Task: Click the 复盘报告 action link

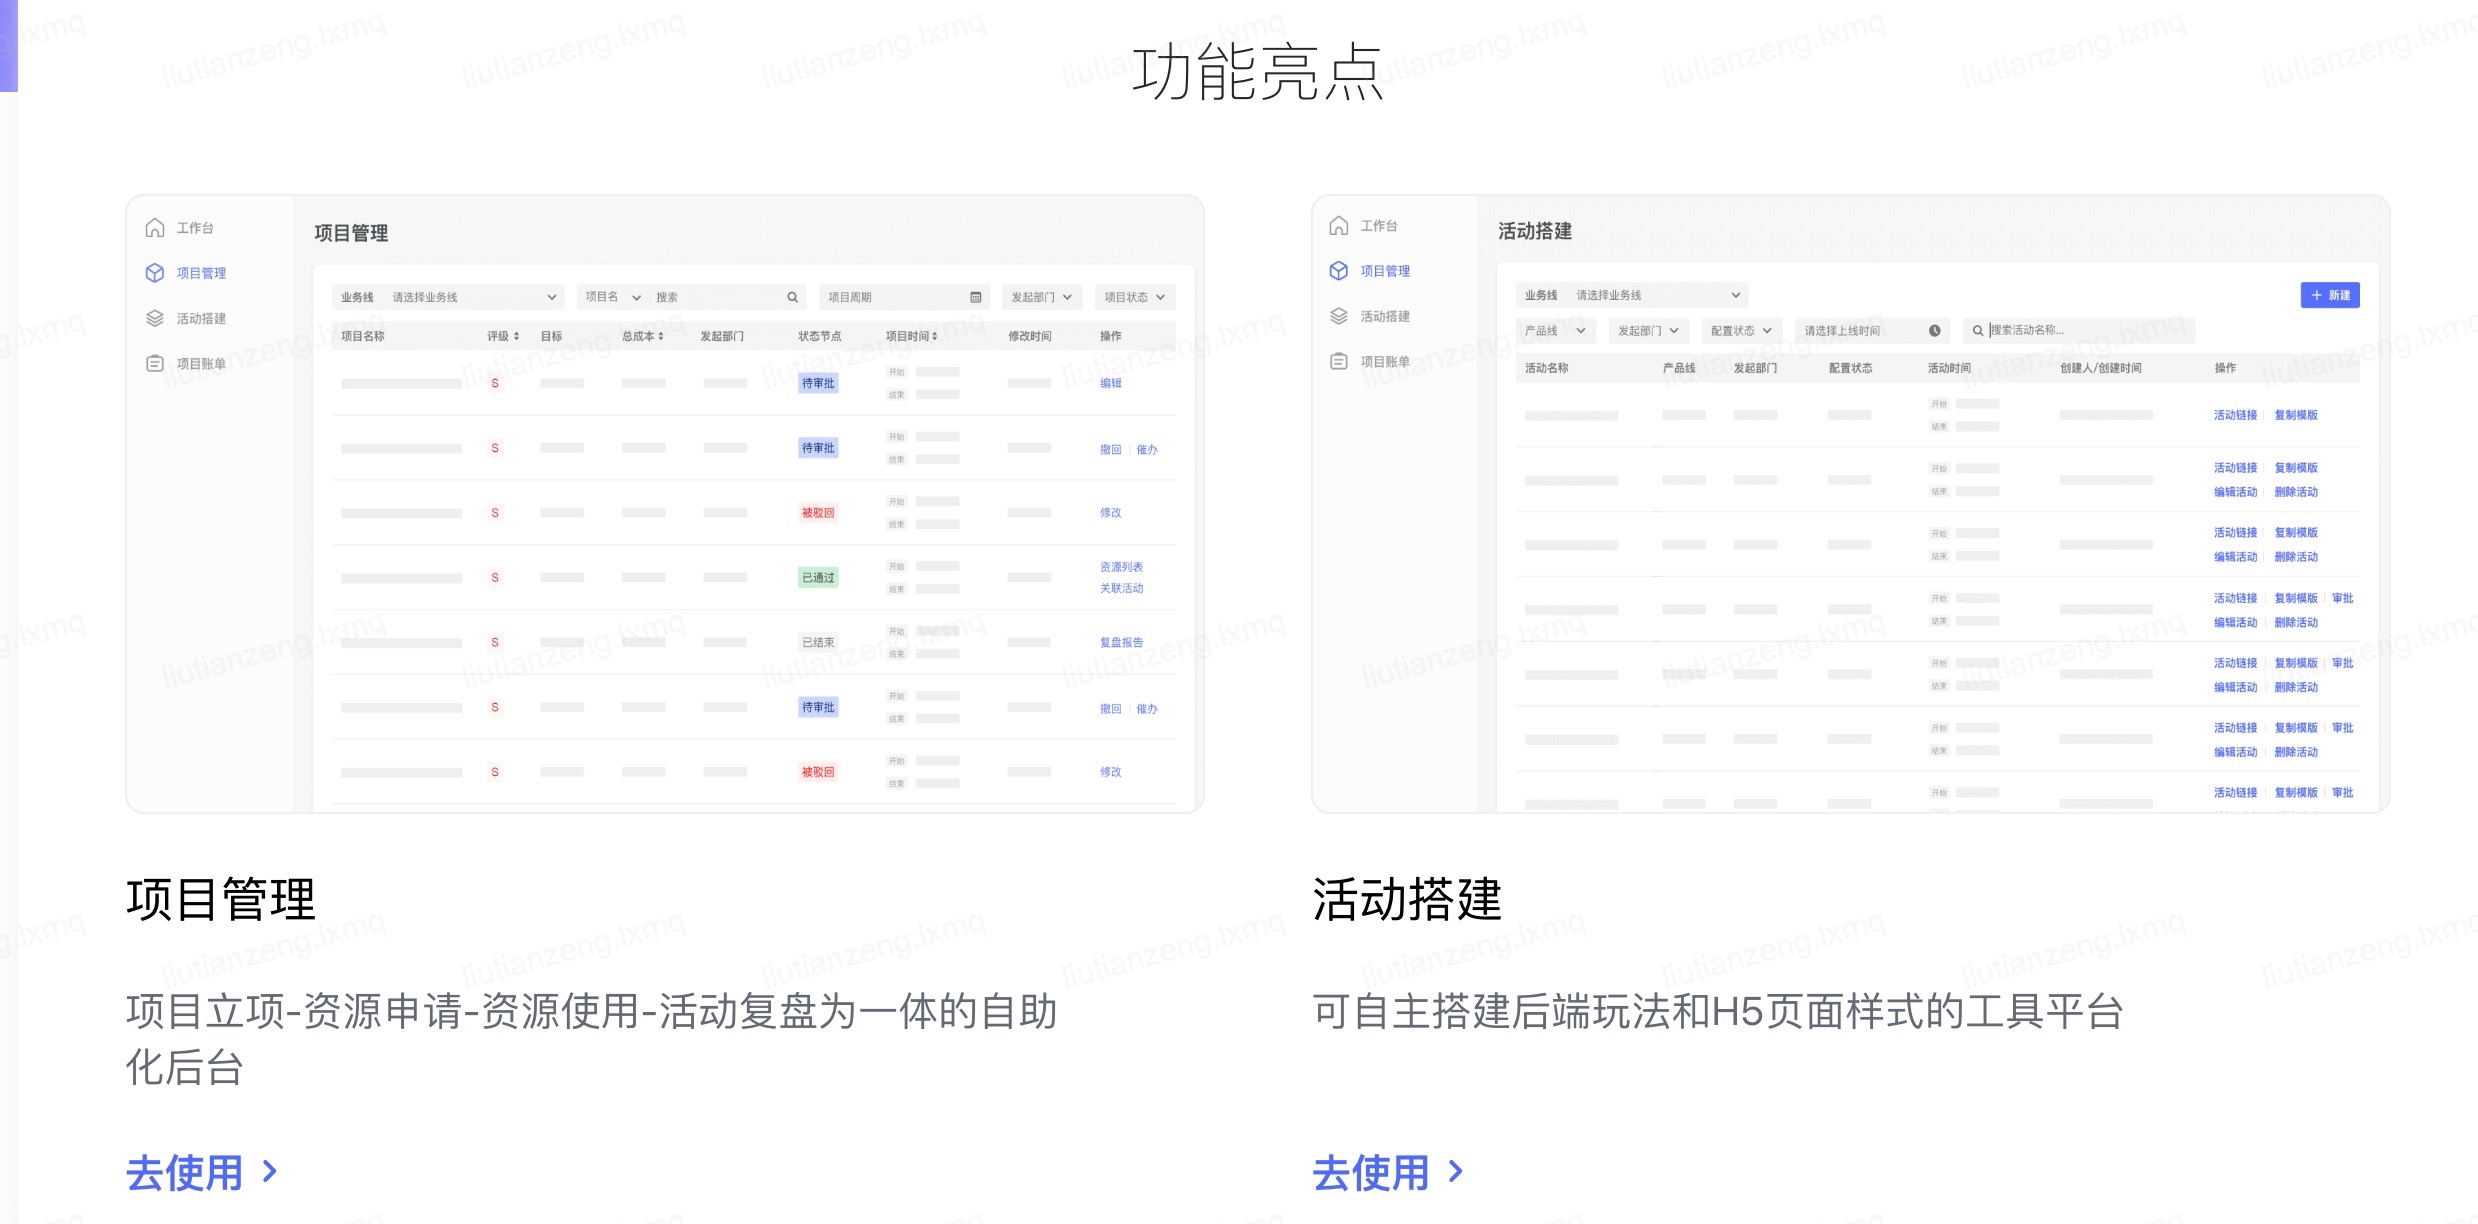Action: coord(1121,642)
